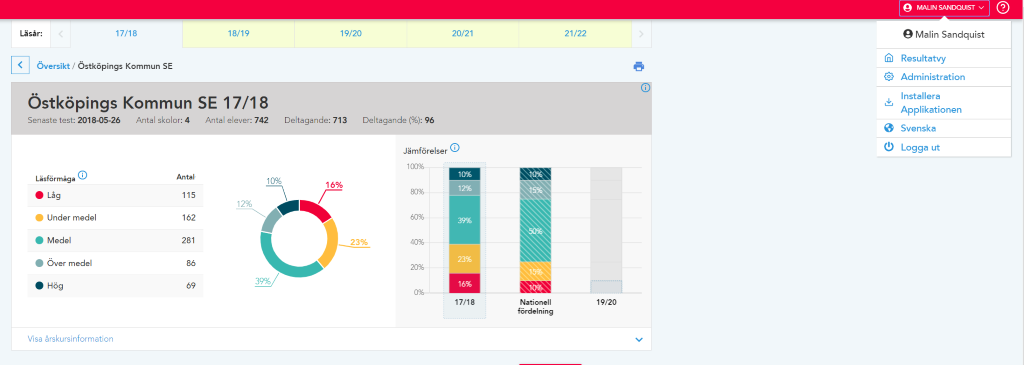
Task: Click info icon in header corner
Action: pyautogui.click(x=645, y=87)
